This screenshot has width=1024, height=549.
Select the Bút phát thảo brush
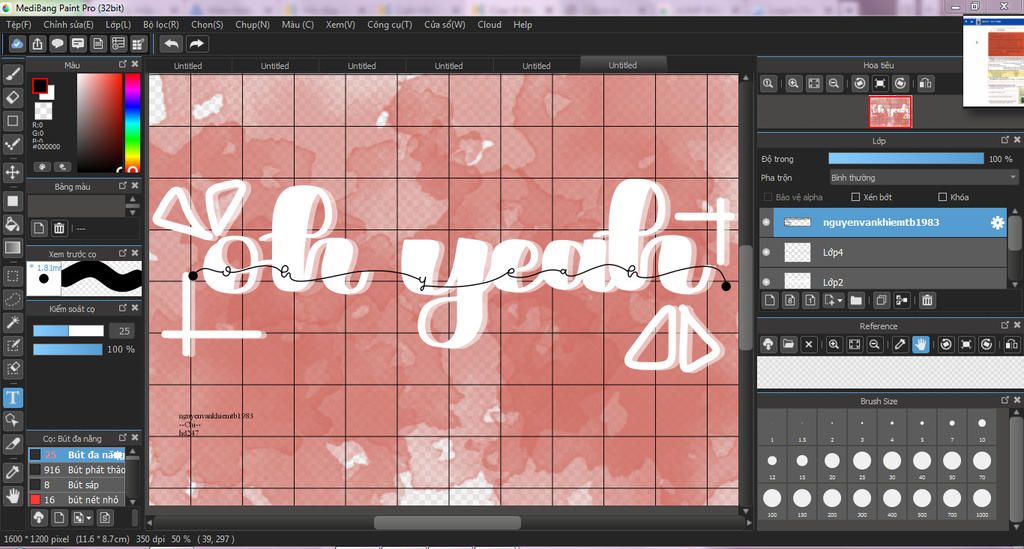point(77,469)
